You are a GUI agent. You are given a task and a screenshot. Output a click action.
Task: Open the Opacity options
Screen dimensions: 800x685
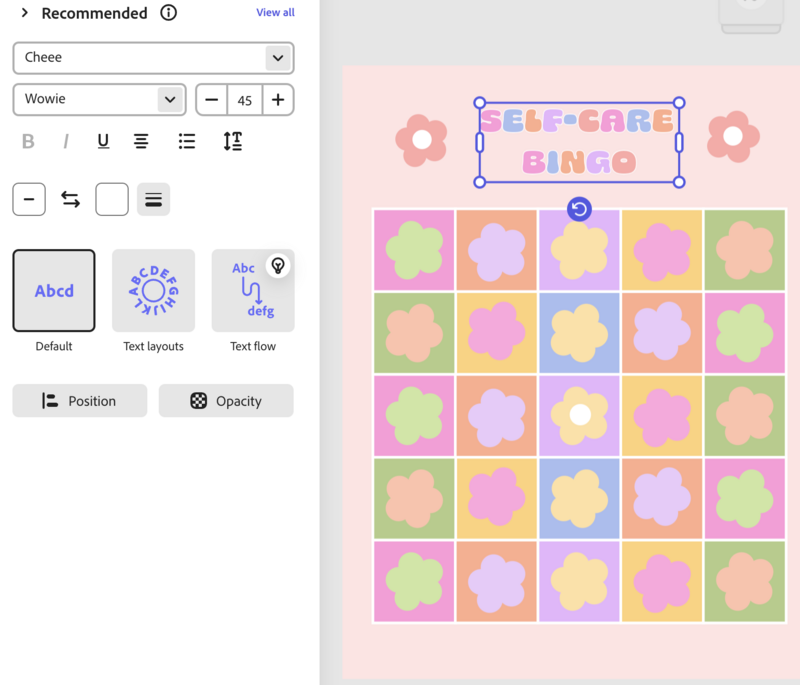point(226,401)
